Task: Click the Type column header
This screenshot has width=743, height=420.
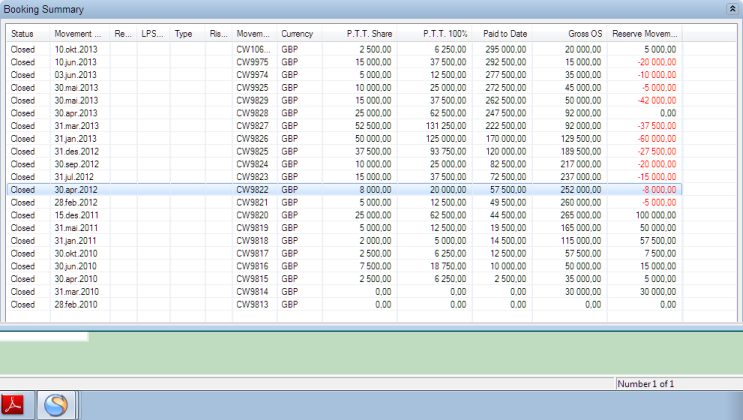Action: (183, 33)
